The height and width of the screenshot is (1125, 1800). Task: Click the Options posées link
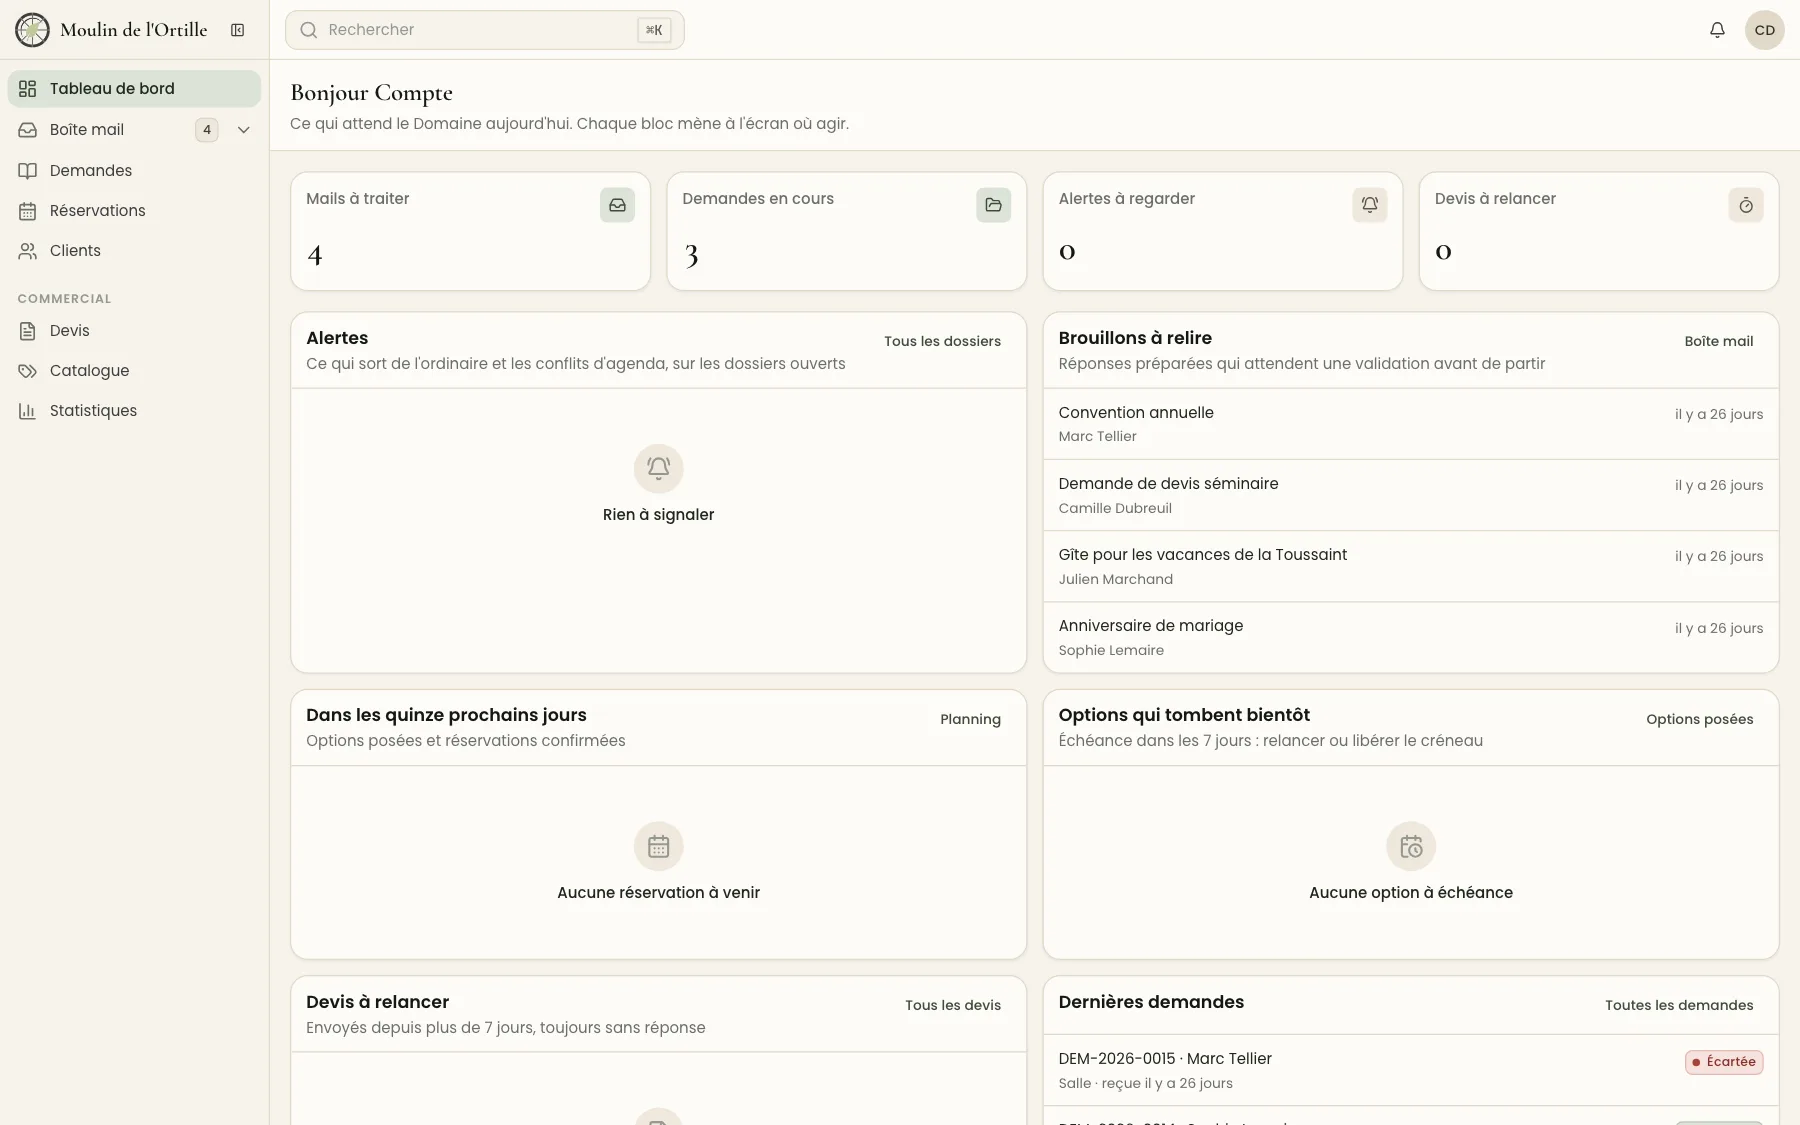[x=1699, y=719]
